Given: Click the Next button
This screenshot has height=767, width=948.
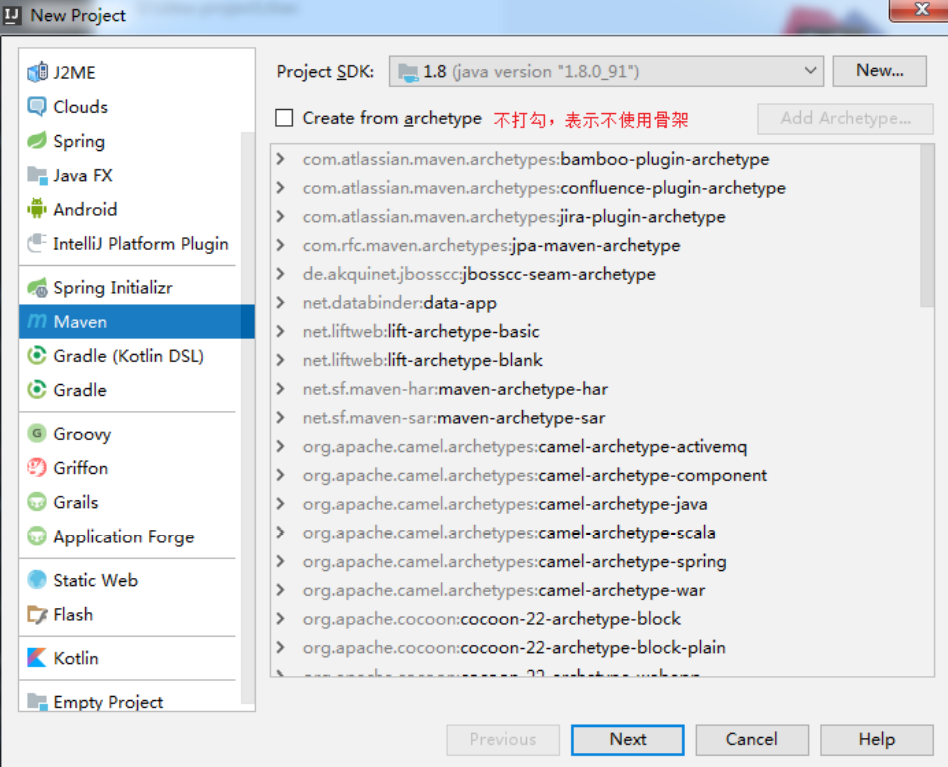Looking at the screenshot, I should (x=628, y=739).
